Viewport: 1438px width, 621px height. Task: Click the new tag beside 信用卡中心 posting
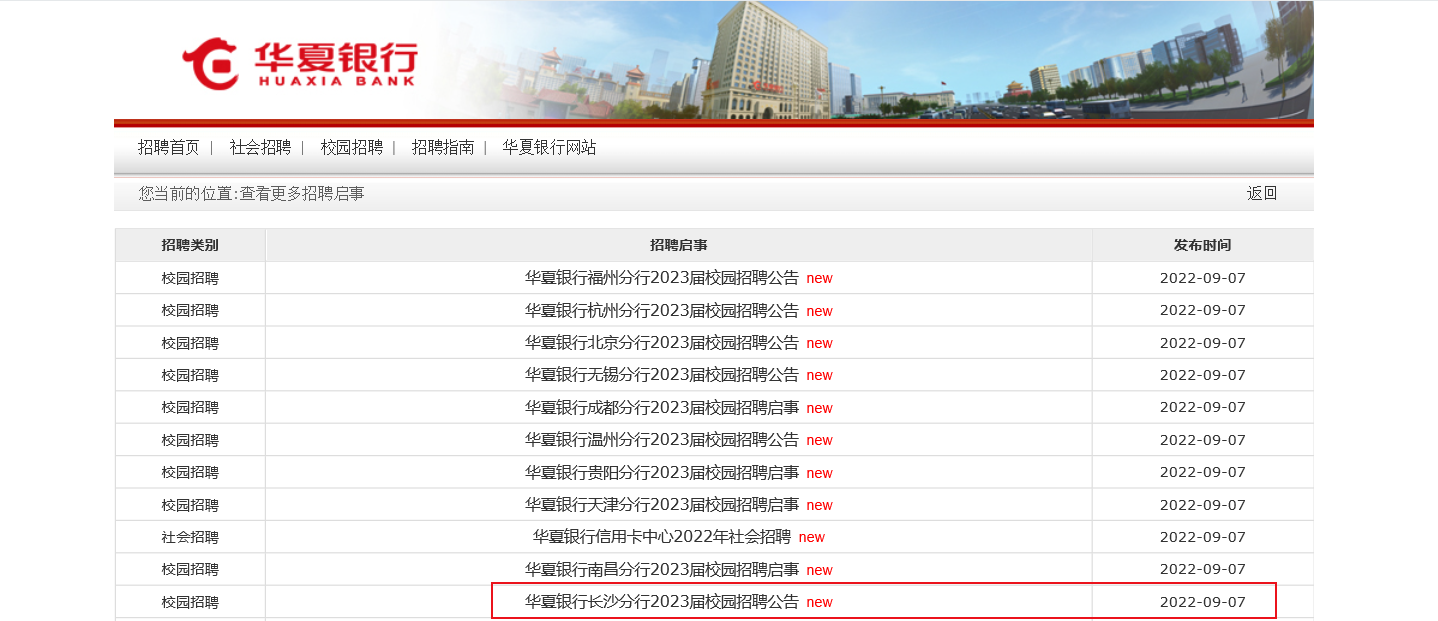point(811,537)
